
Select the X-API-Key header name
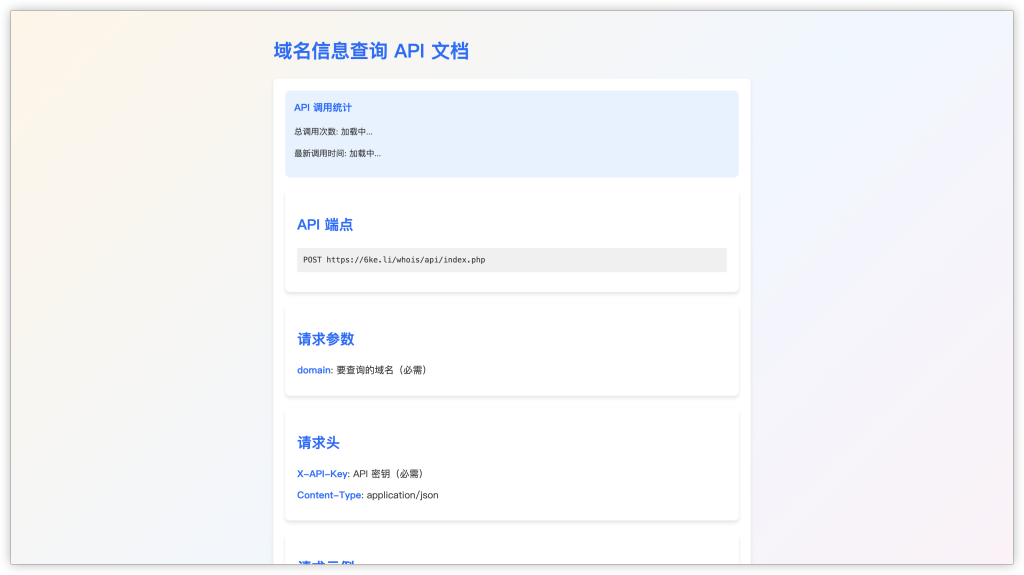coord(323,474)
